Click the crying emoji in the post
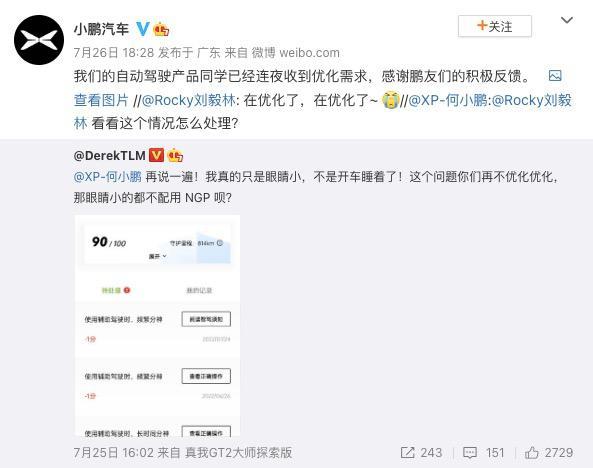Image resolution: width=593 pixels, height=468 pixels. click(390, 100)
